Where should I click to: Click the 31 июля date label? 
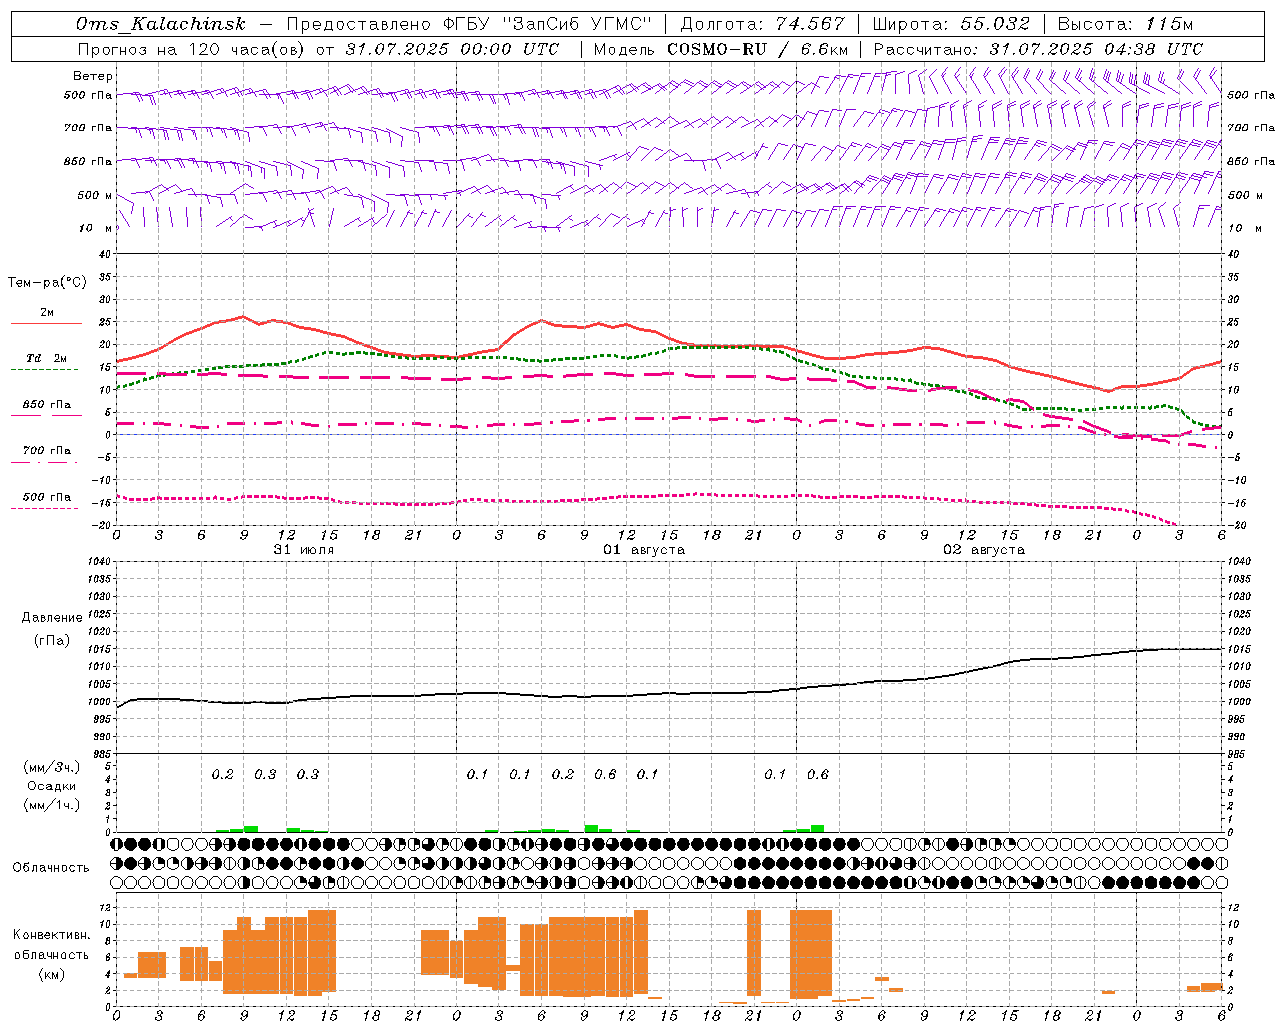(304, 550)
